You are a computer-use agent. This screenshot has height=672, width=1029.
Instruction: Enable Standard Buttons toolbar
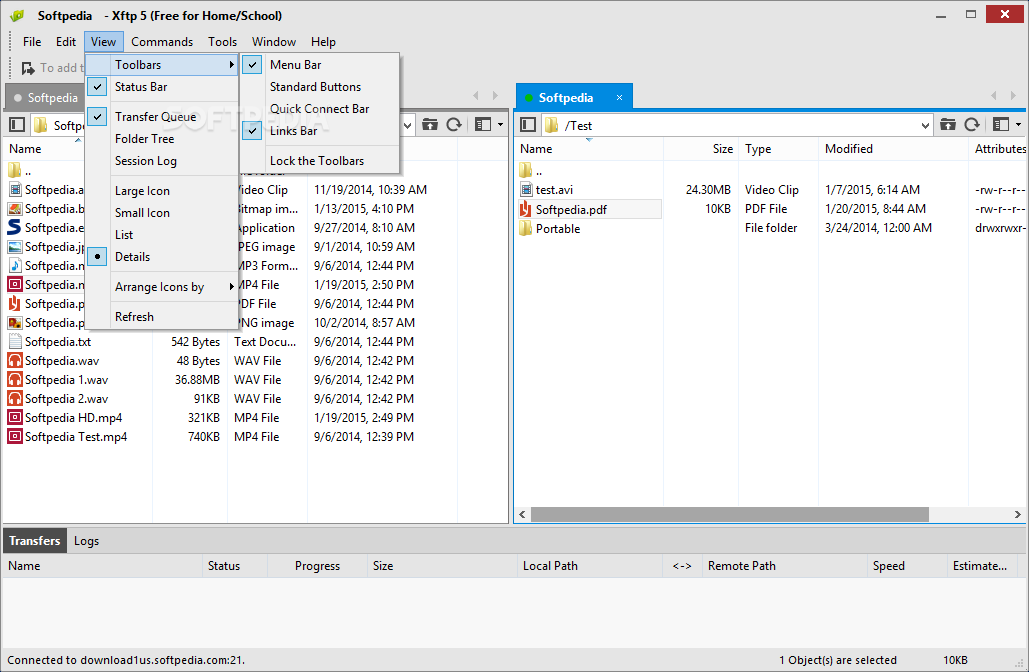(320, 87)
